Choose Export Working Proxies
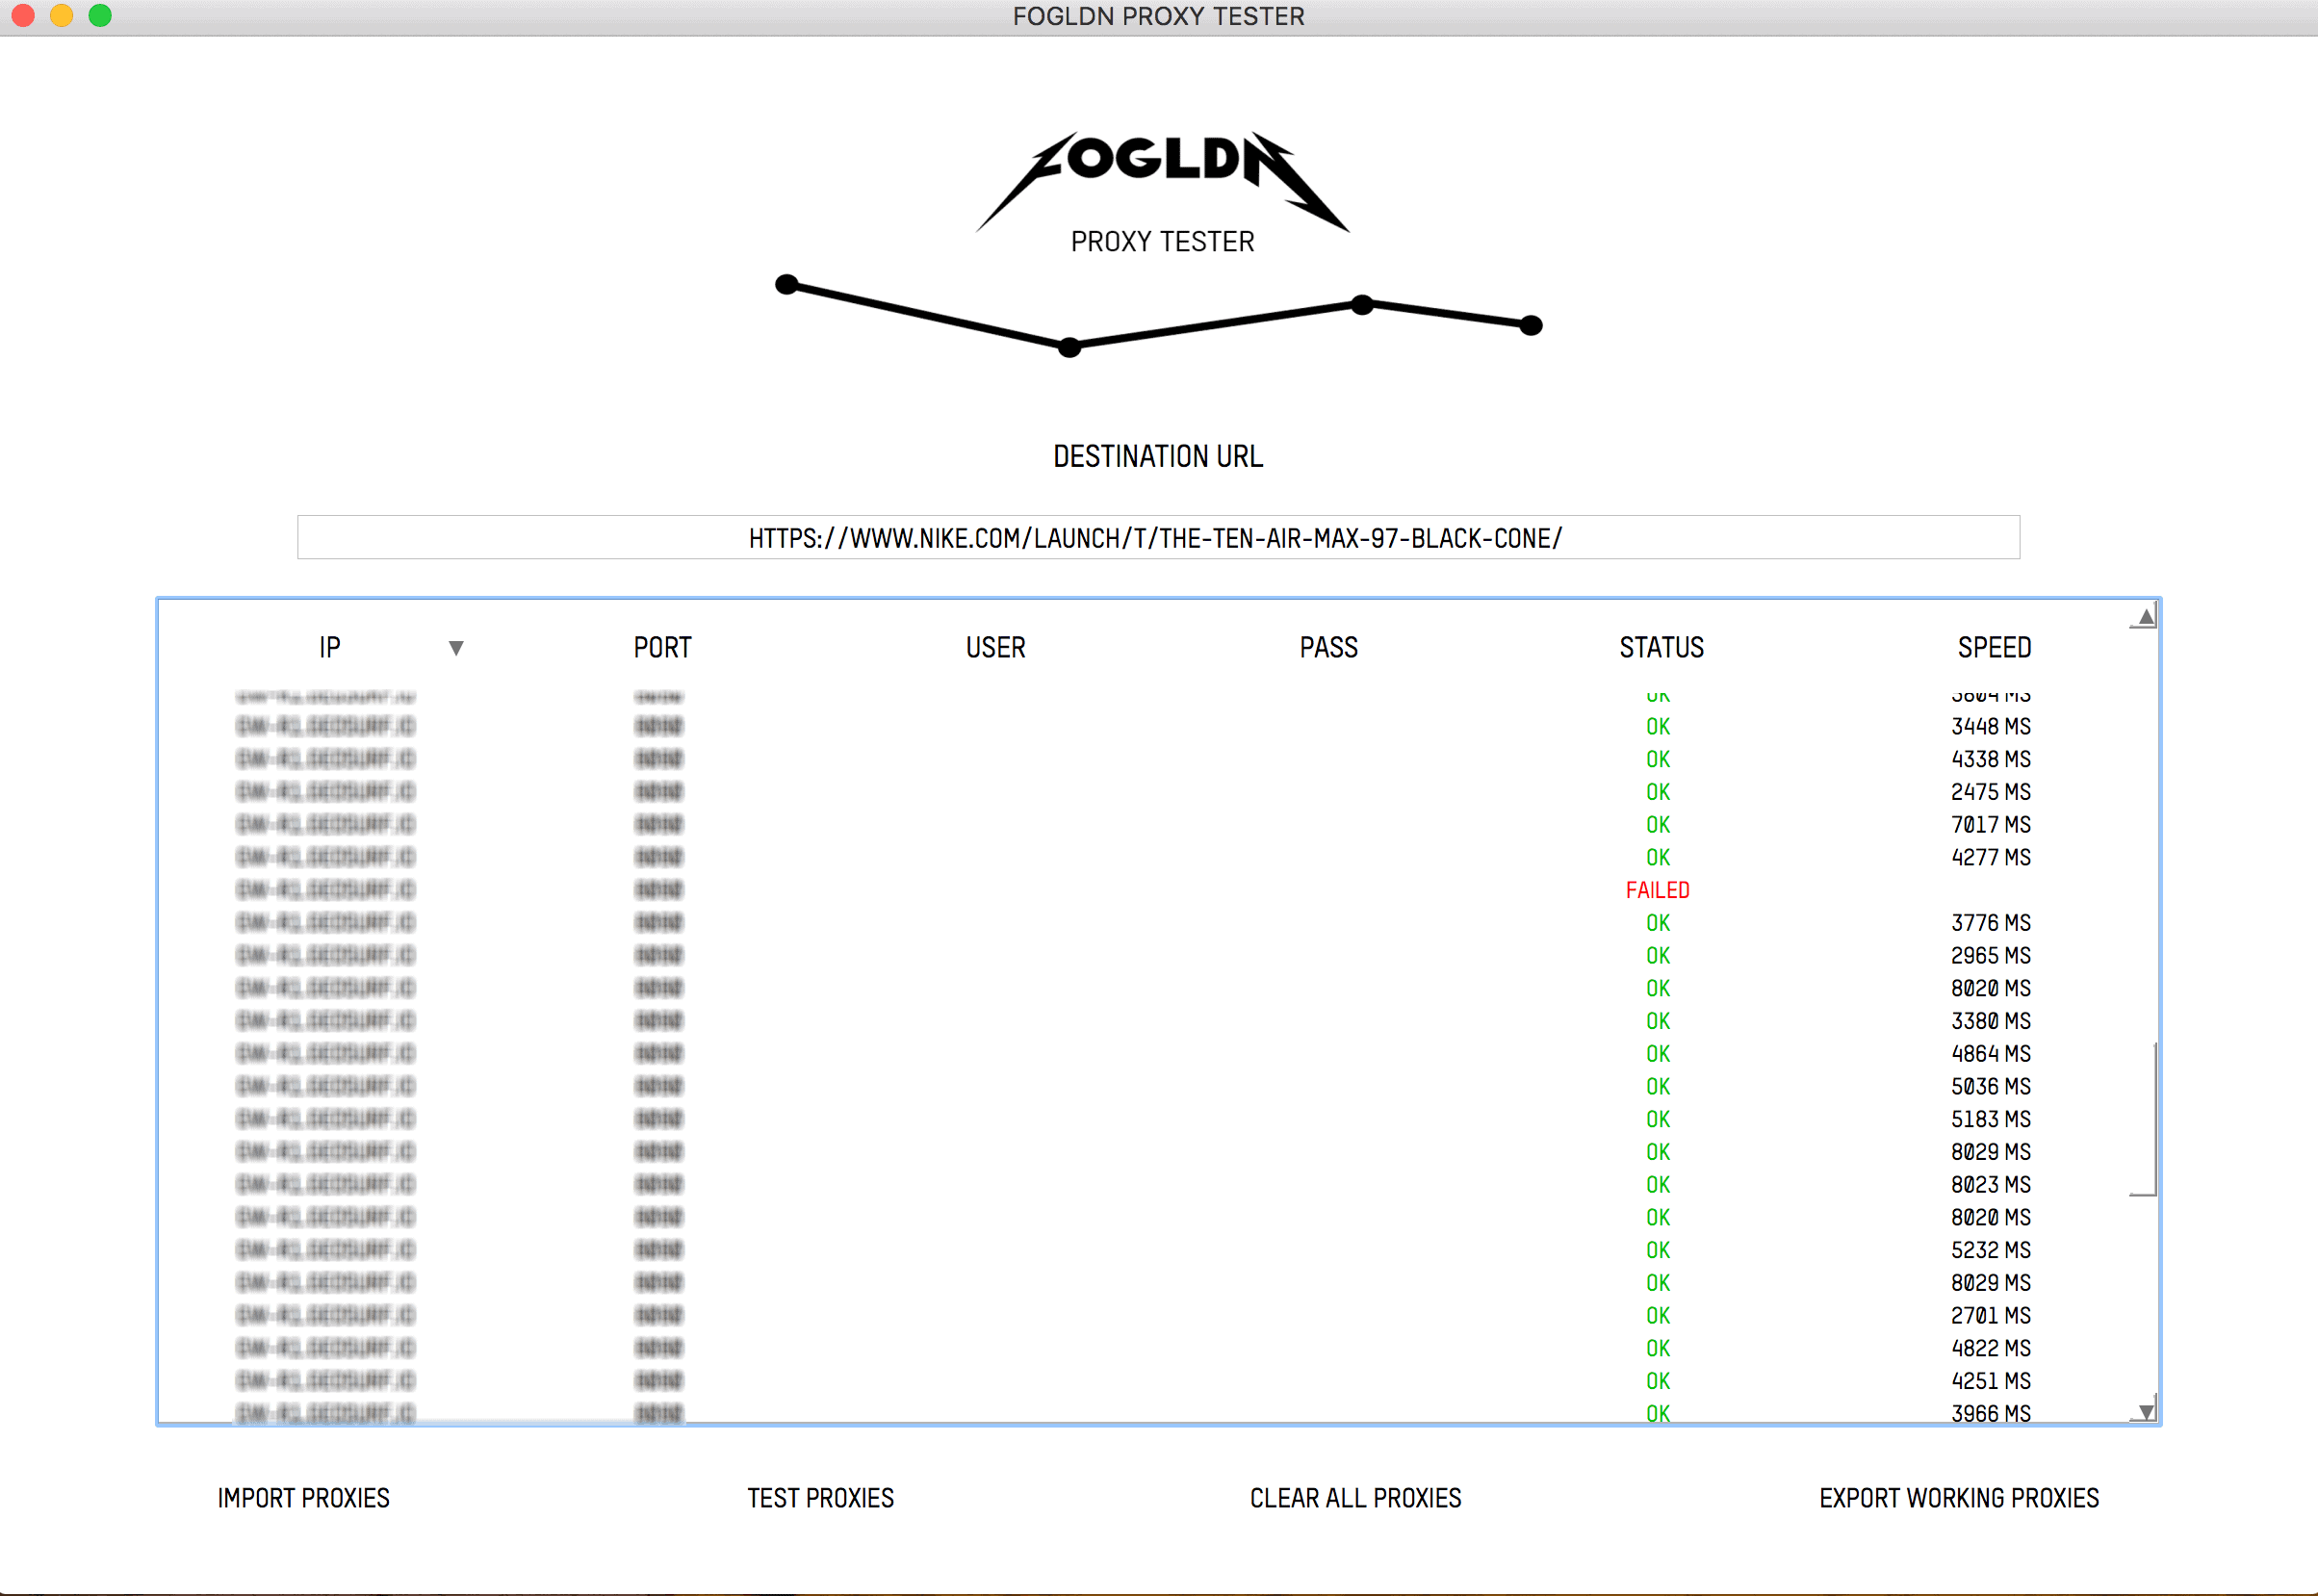 (x=1958, y=1498)
